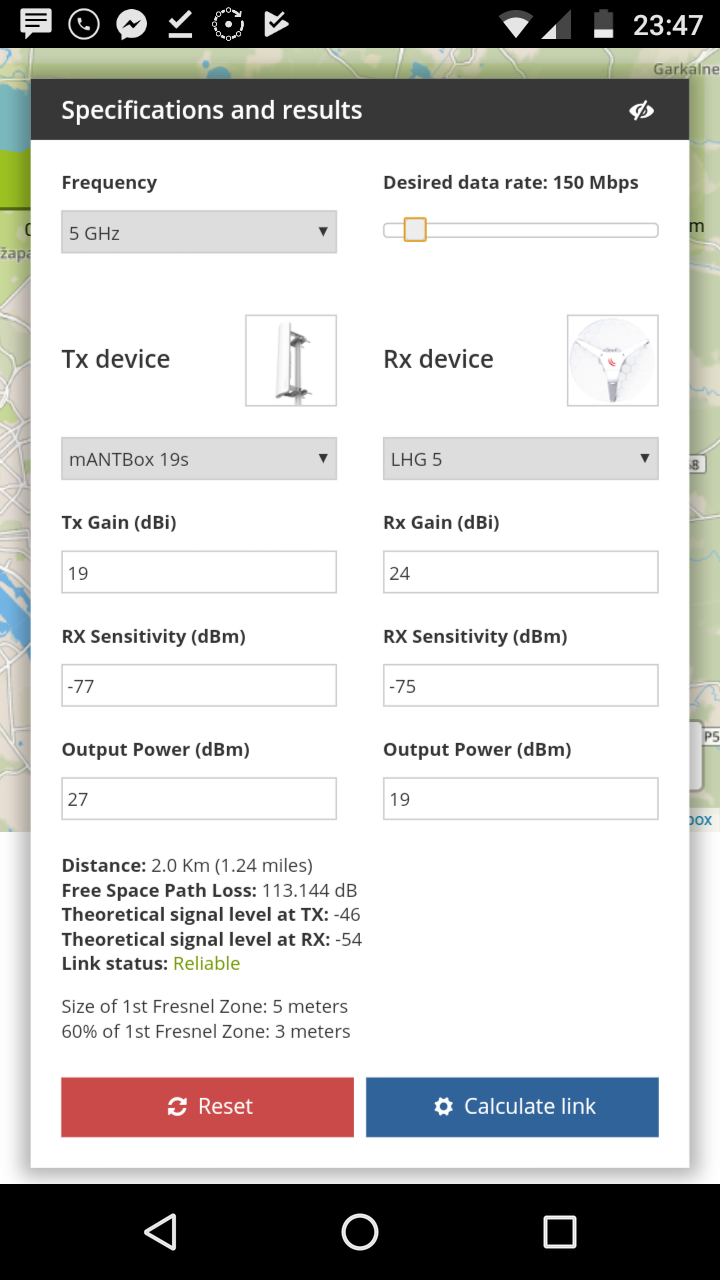Image resolution: width=720 pixels, height=1280 pixels.
Task: Tap the circular dotted notification icon
Action: 228,23
